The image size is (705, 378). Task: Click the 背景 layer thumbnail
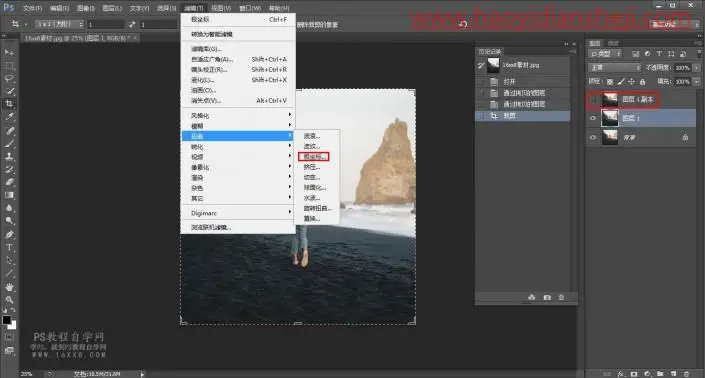pyautogui.click(x=610, y=137)
